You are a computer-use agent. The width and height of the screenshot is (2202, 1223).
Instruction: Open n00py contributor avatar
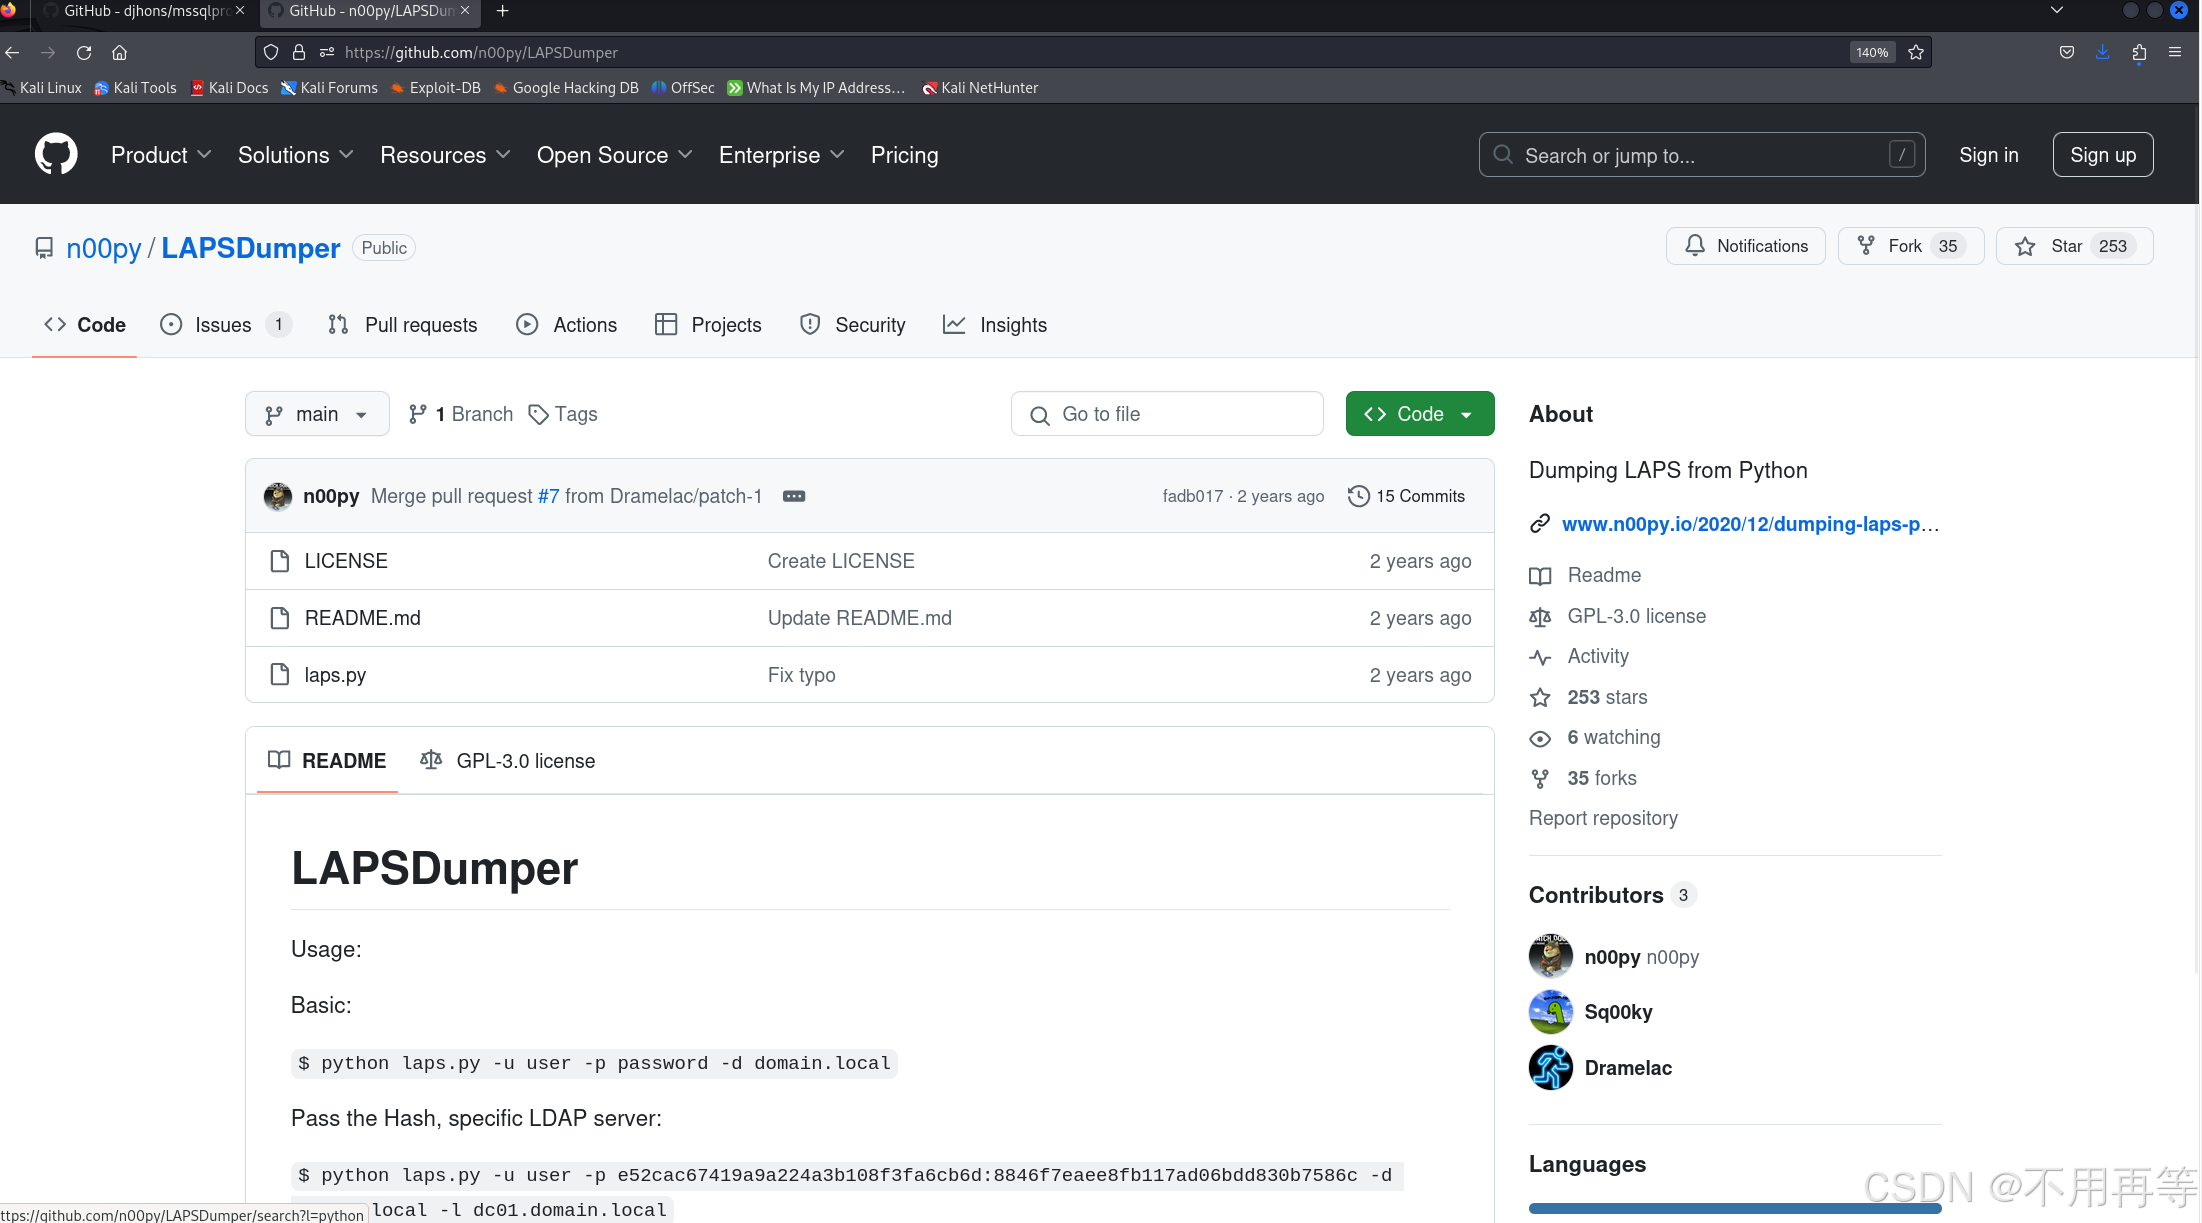click(x=1550, y=956)
